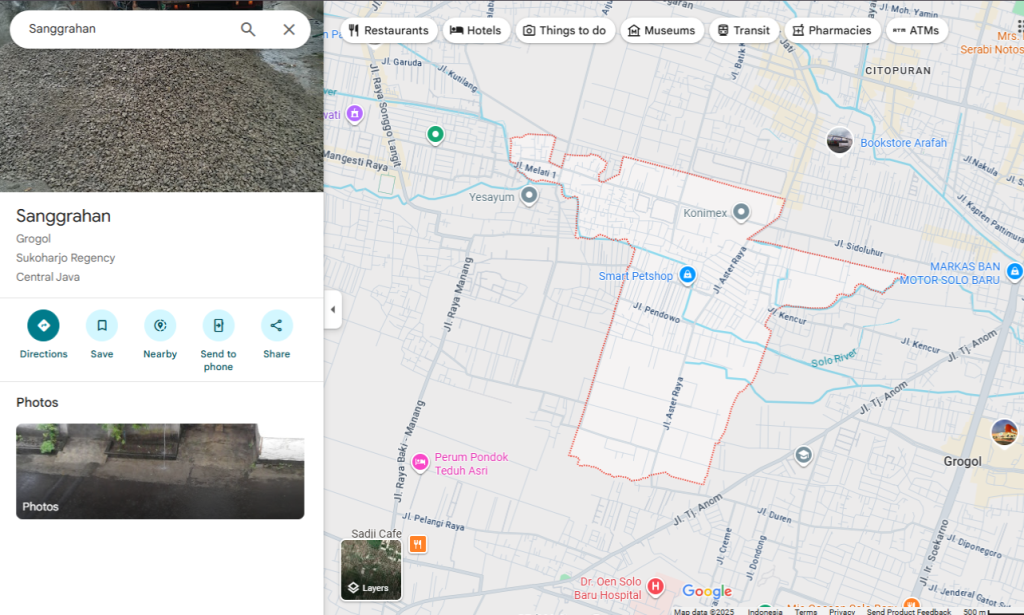Show Things to do nearby
Screen dimensions: 1024x615
click(x=565, y=31)
